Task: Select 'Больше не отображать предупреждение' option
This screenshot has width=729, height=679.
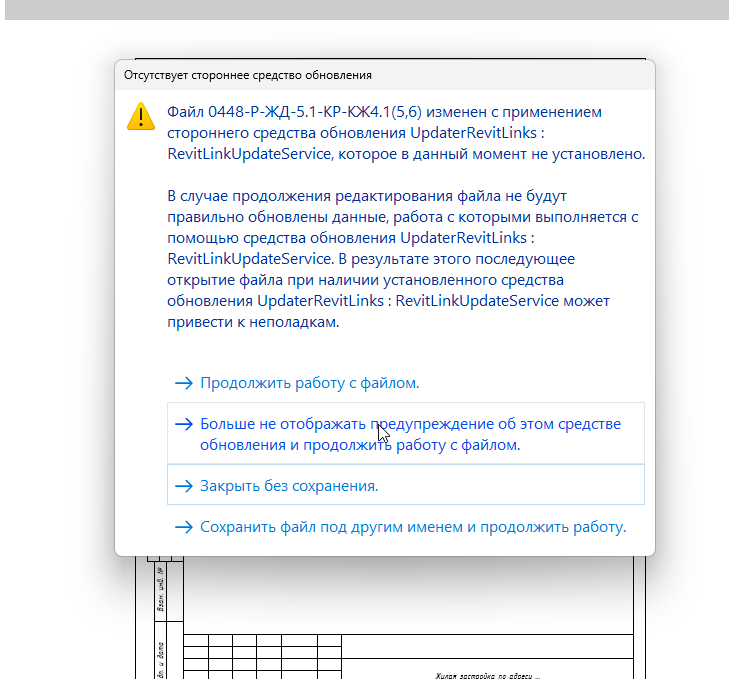Action: click(405, 433)
